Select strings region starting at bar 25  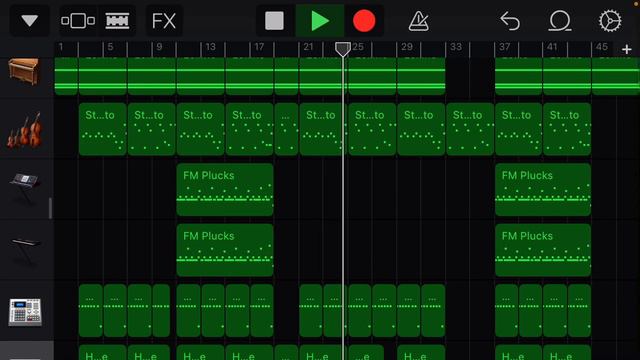coord(372,129)
